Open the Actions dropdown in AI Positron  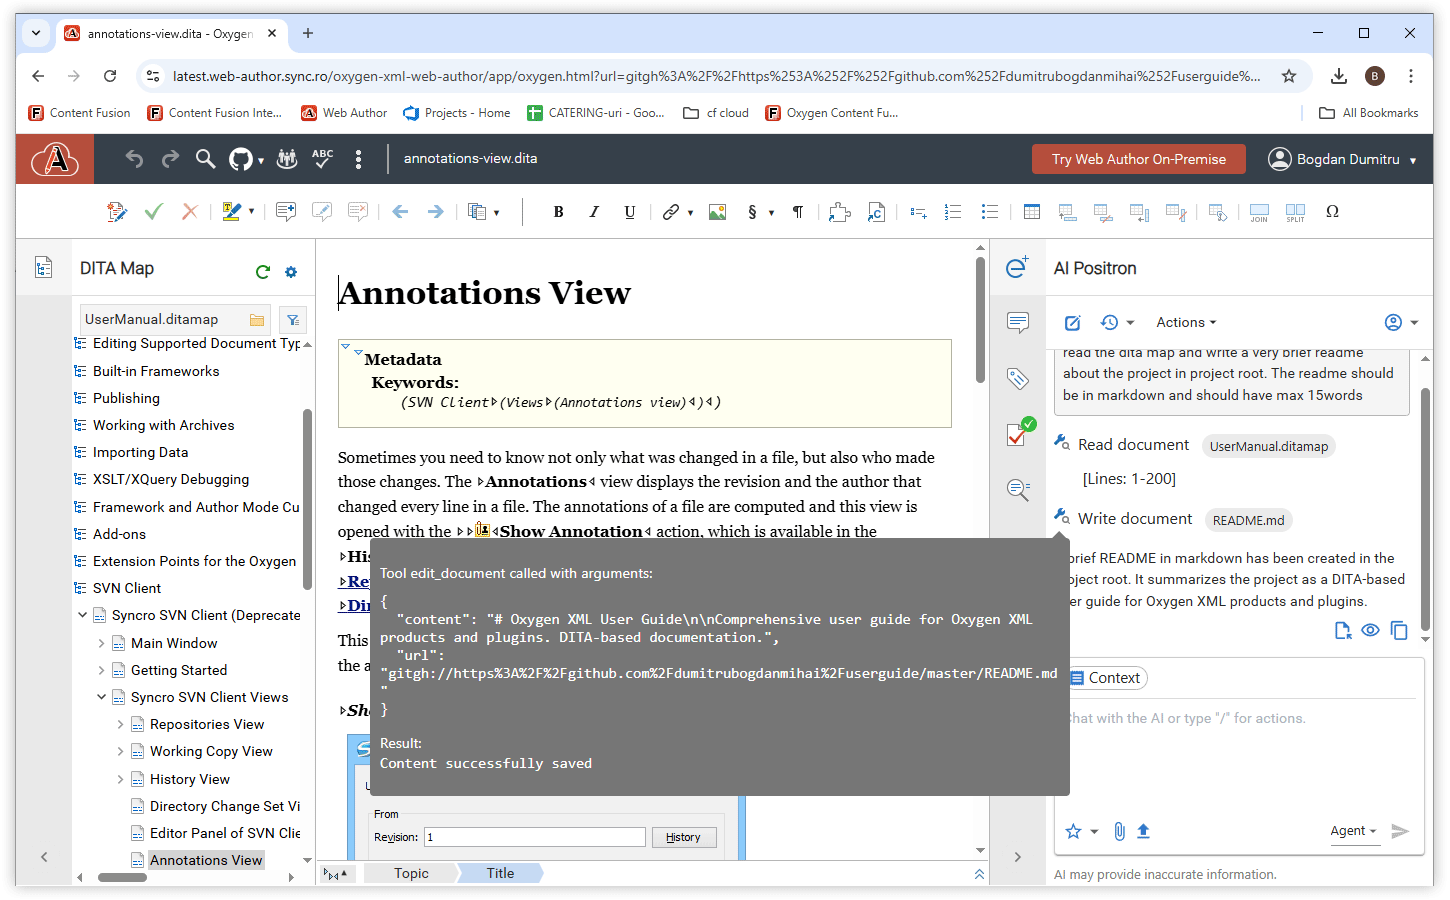pos(1186,322)
